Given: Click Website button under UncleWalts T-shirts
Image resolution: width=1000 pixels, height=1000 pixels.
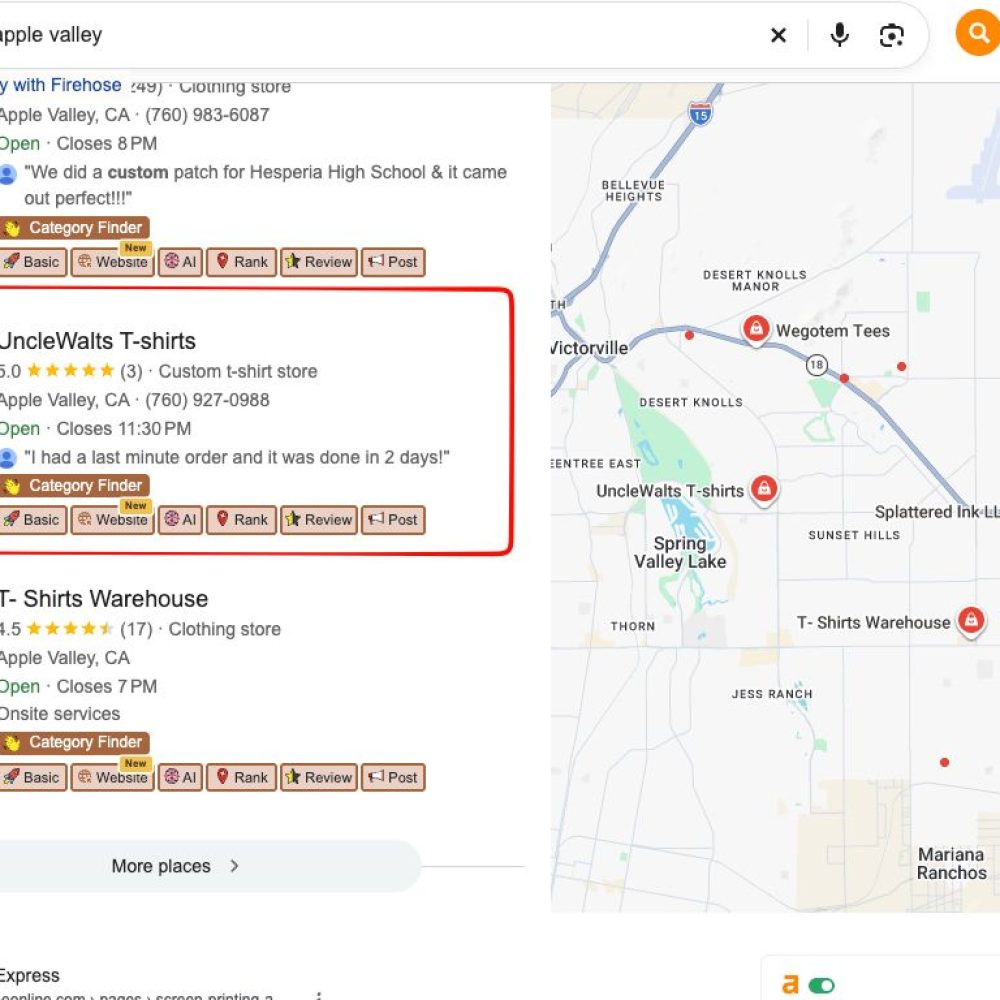Looking at the screenshot, I should click(x=112, y=520).
